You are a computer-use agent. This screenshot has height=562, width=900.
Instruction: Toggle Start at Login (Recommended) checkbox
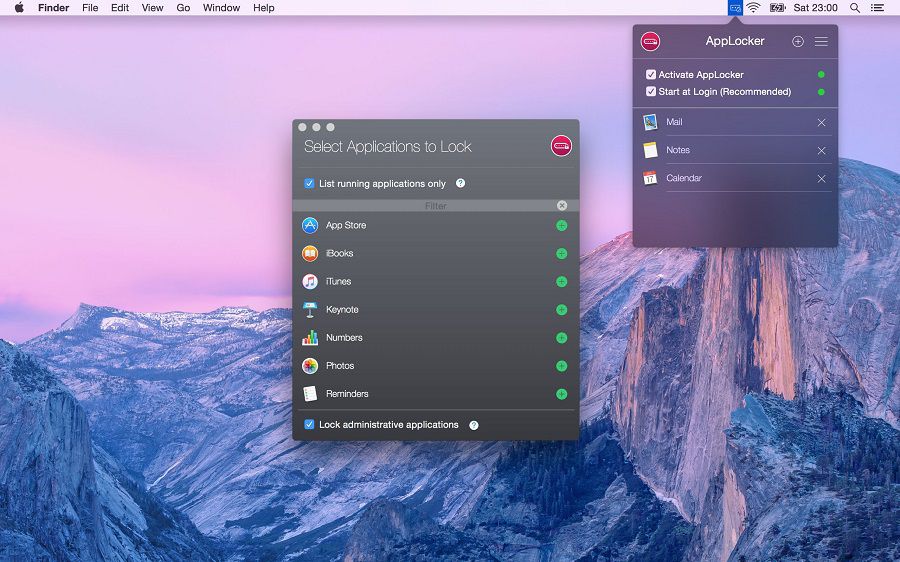click(651, 92)
